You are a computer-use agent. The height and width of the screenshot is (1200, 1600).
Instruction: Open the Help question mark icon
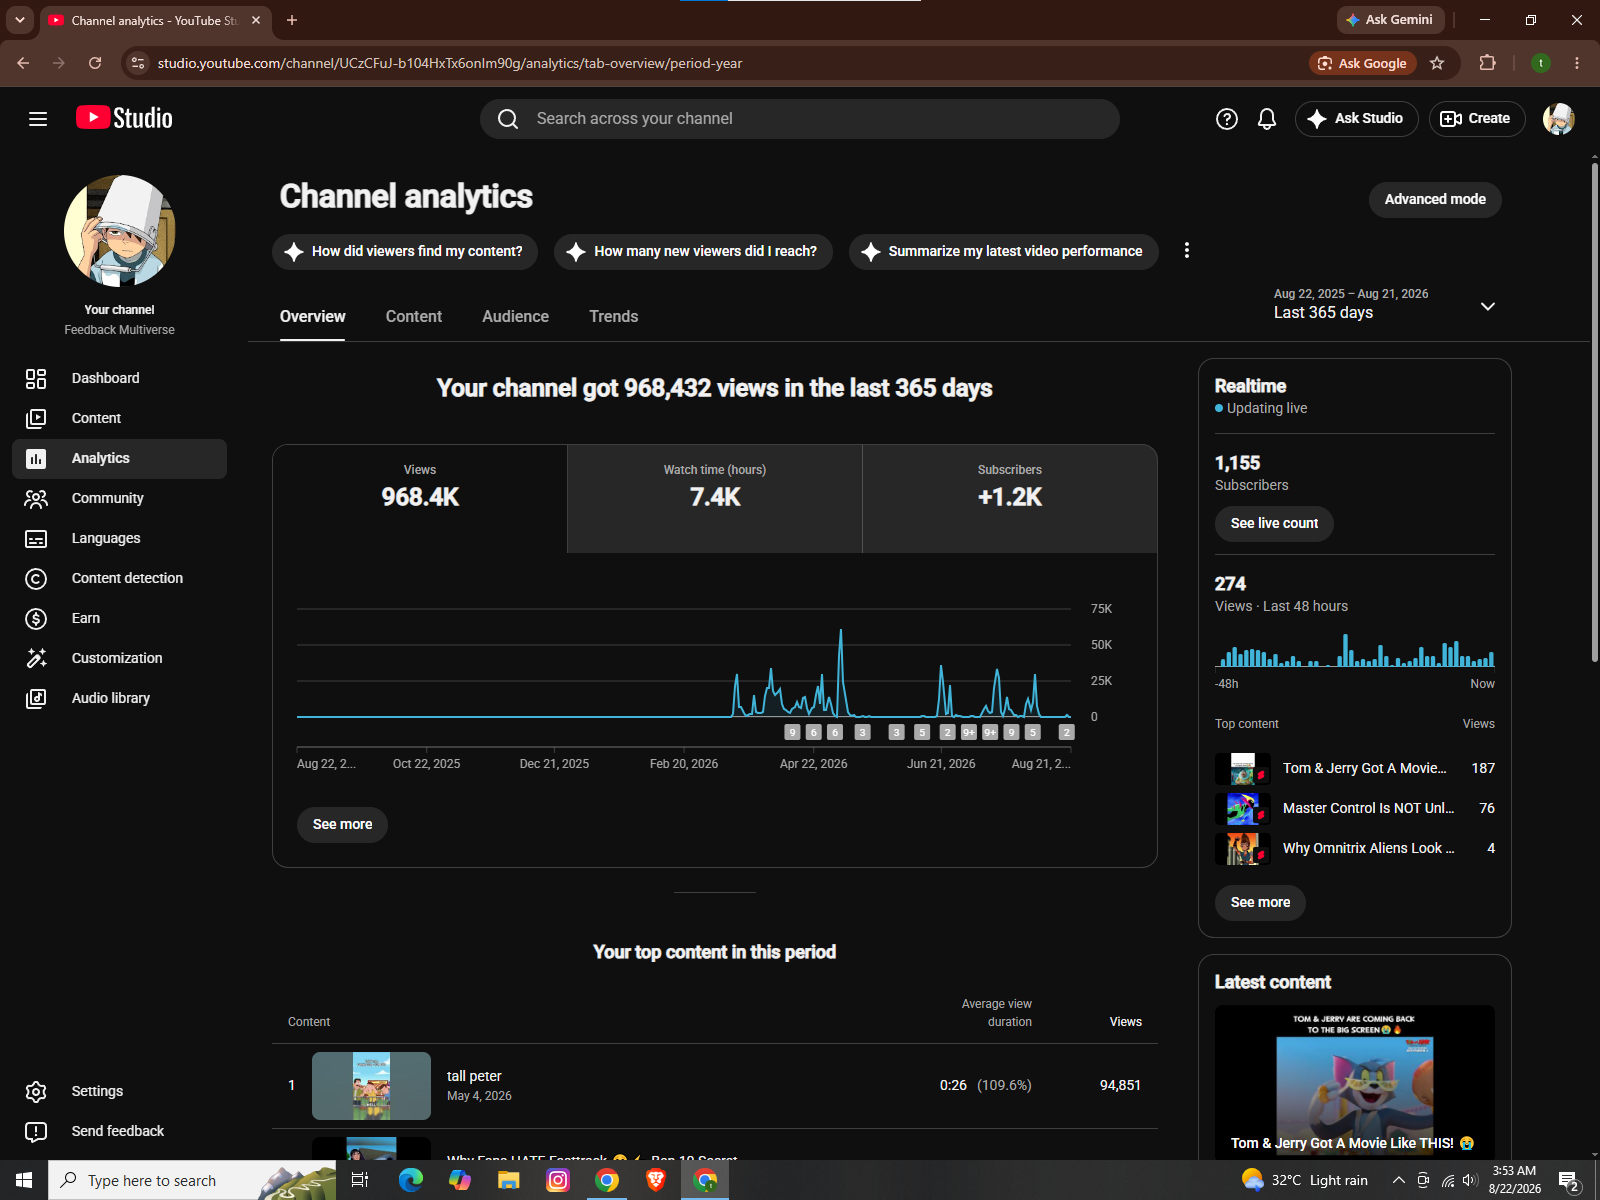1226,119
